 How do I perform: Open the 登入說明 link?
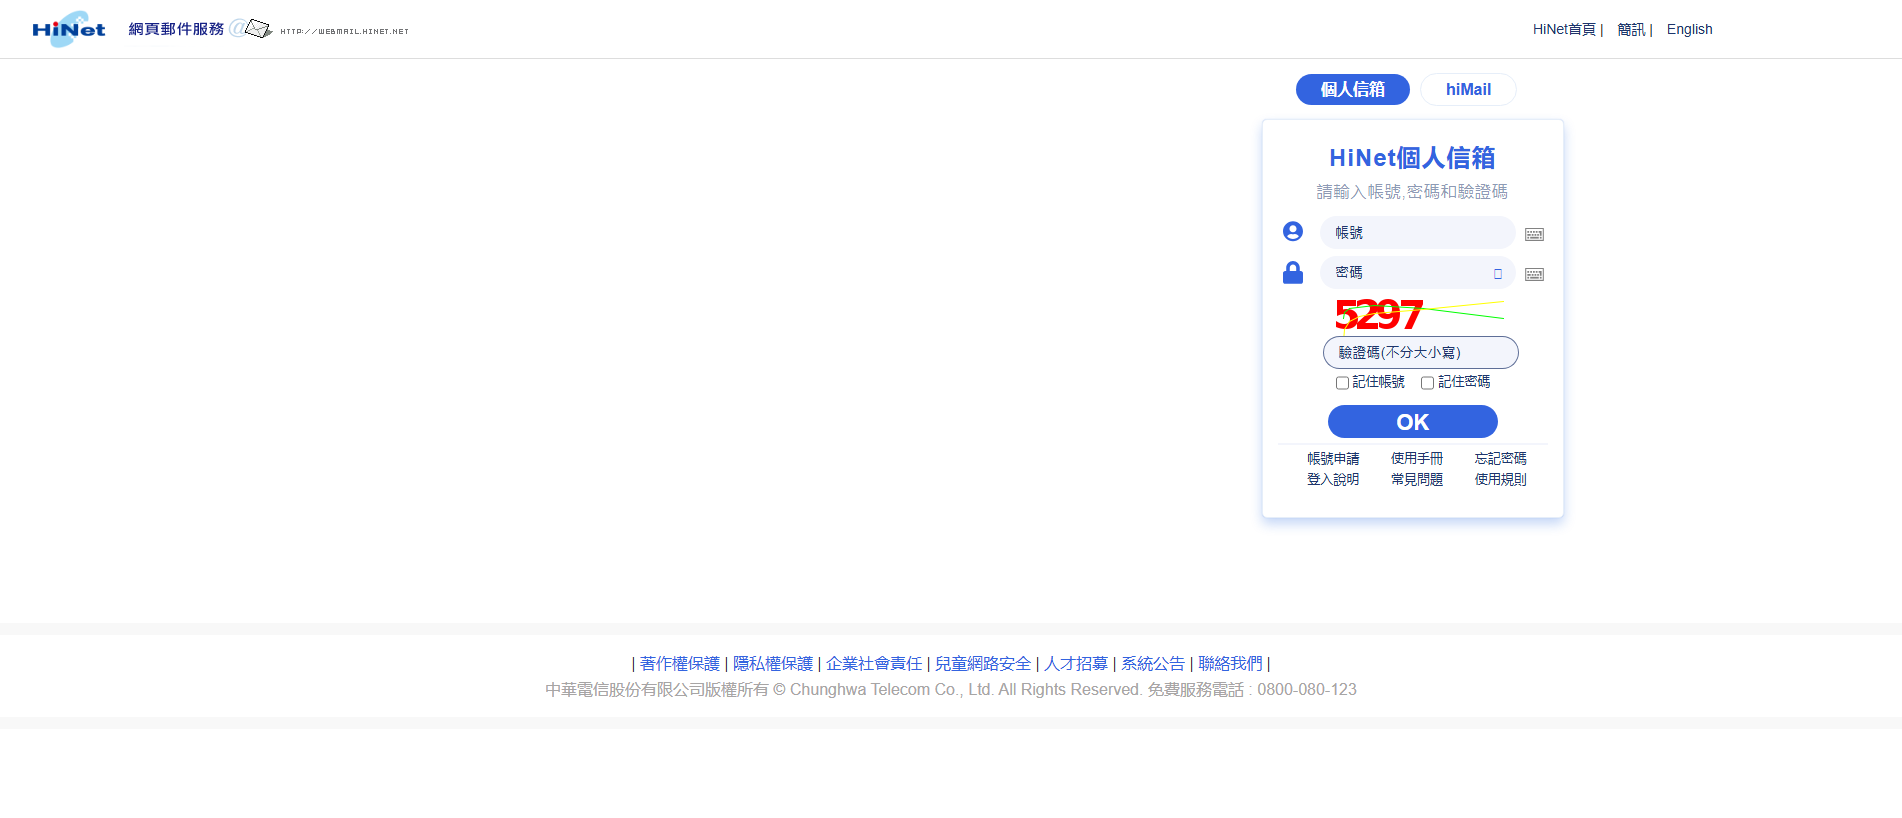coord(1333,479)
